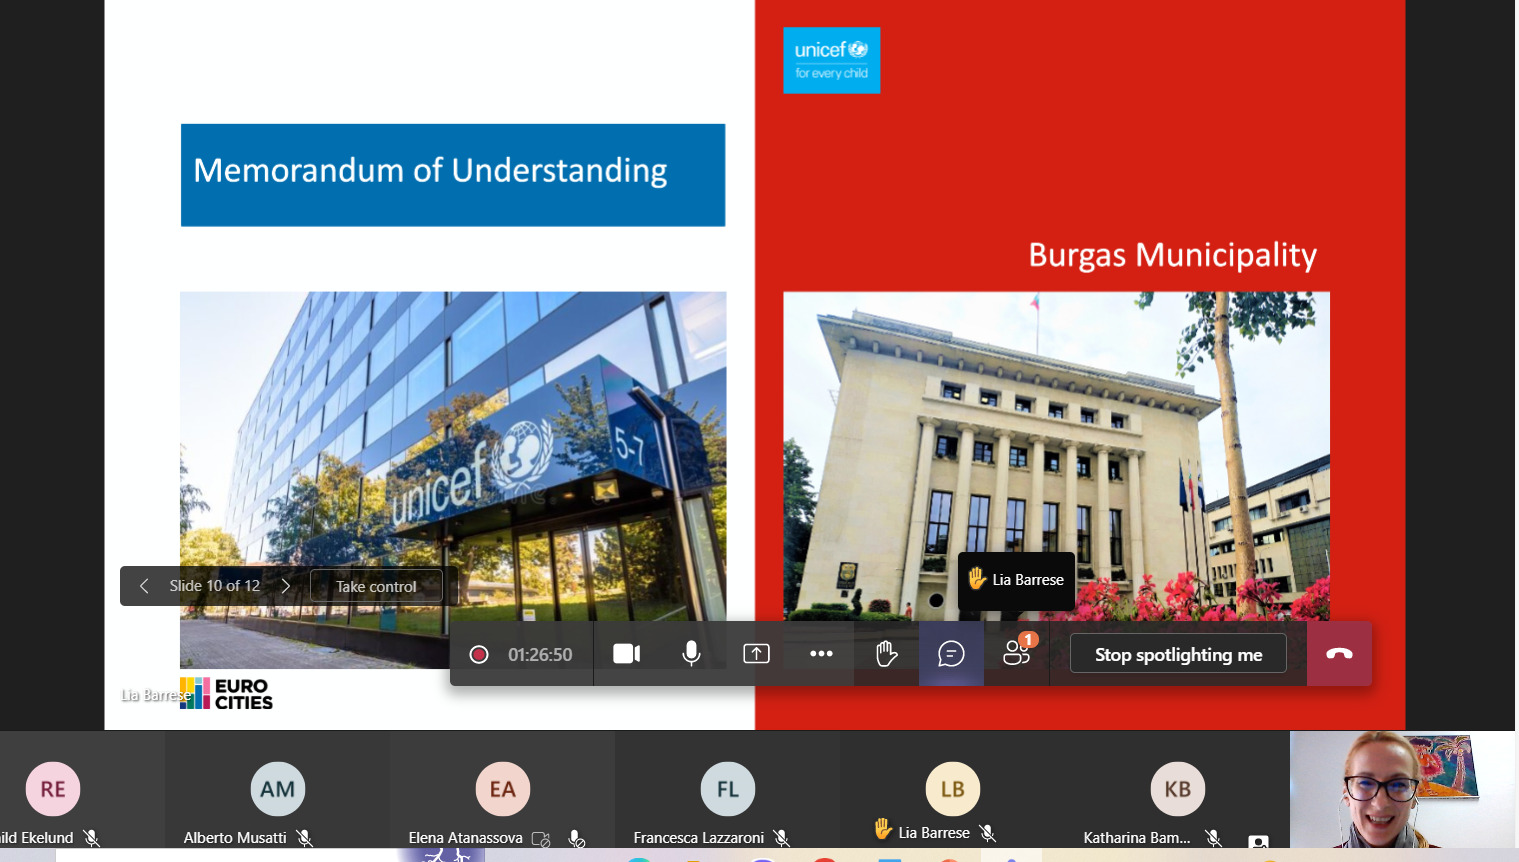Select Lia Barrese LB avatar
The width and height of the screenshot is (1519, 862).
953,789
